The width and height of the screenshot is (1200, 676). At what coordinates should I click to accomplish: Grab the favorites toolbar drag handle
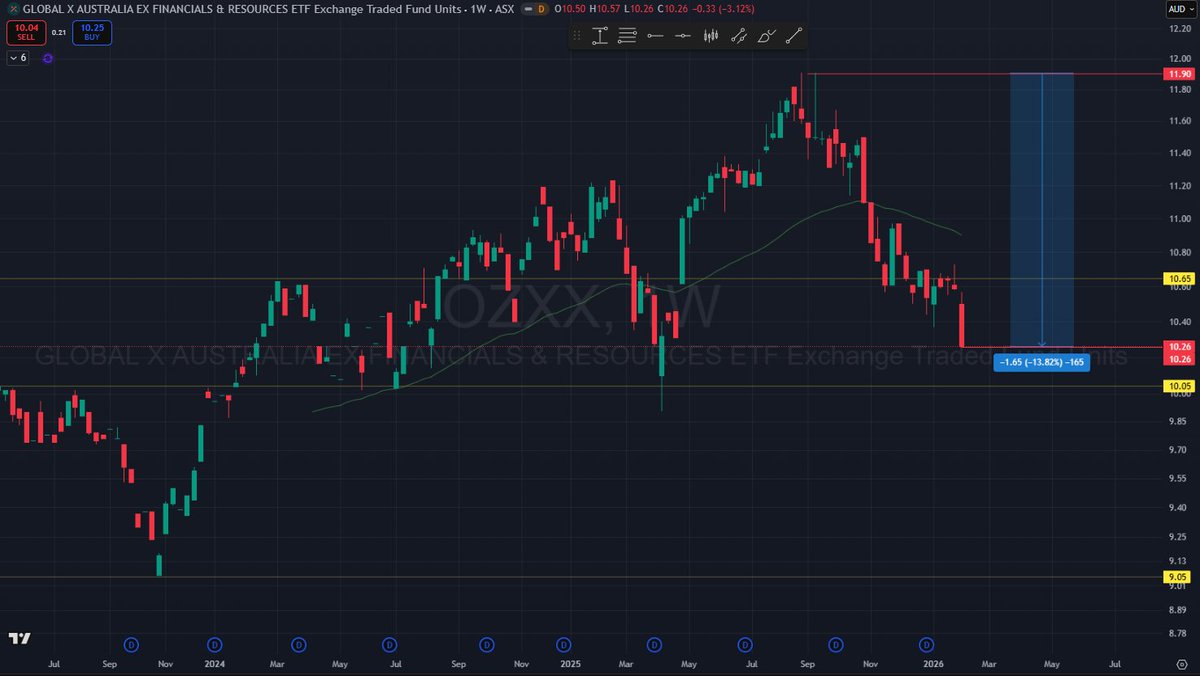pos(577,36)
